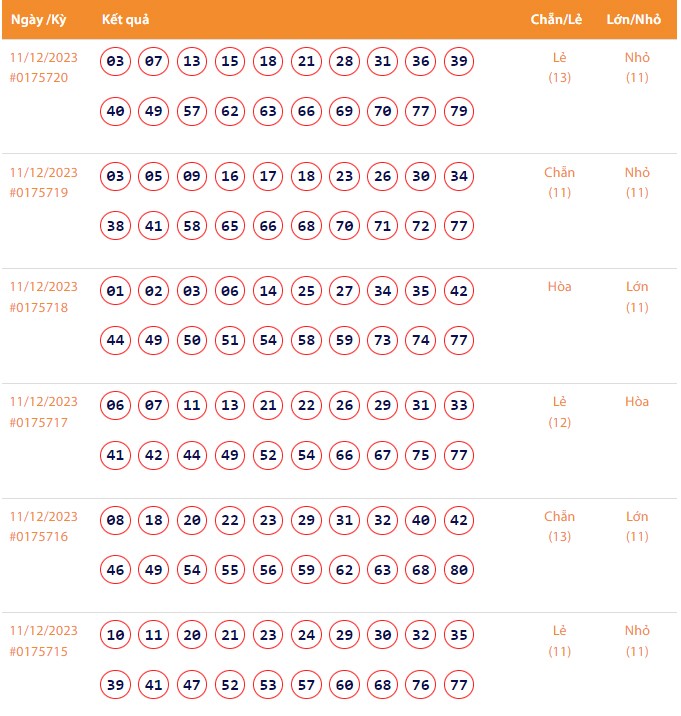This screenshot has width=681, height=716.
Task: Open draw #0175719 link
Action: coord(39,193)
